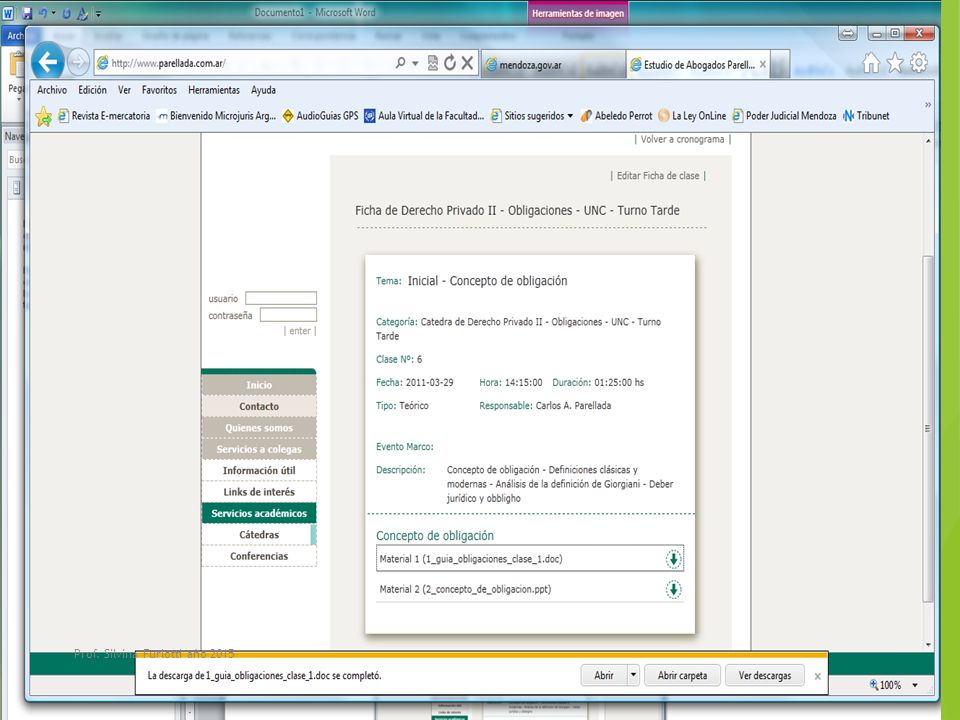Open Cátedras submenu item
Viewport: 960px width, 720px height.
coord(259,534)
